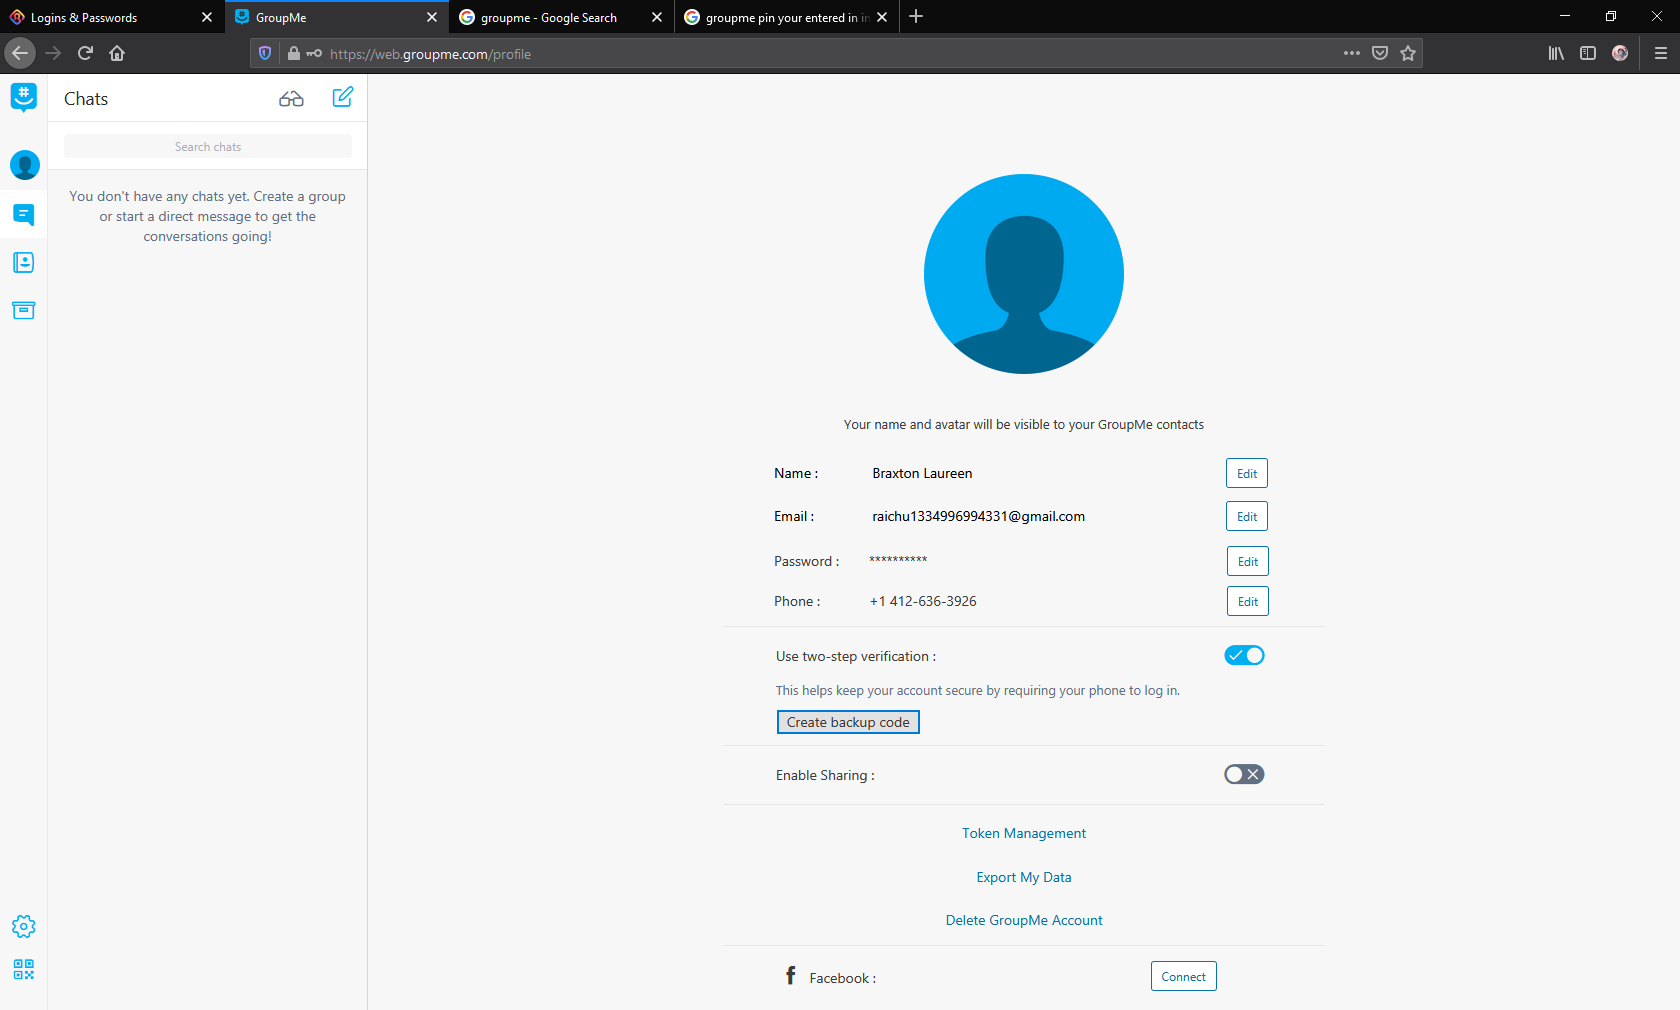The width and height of the screenshot is (1680, 1010).
Task: Click the Chats panel heading
Action: click(x=86, y=98)
